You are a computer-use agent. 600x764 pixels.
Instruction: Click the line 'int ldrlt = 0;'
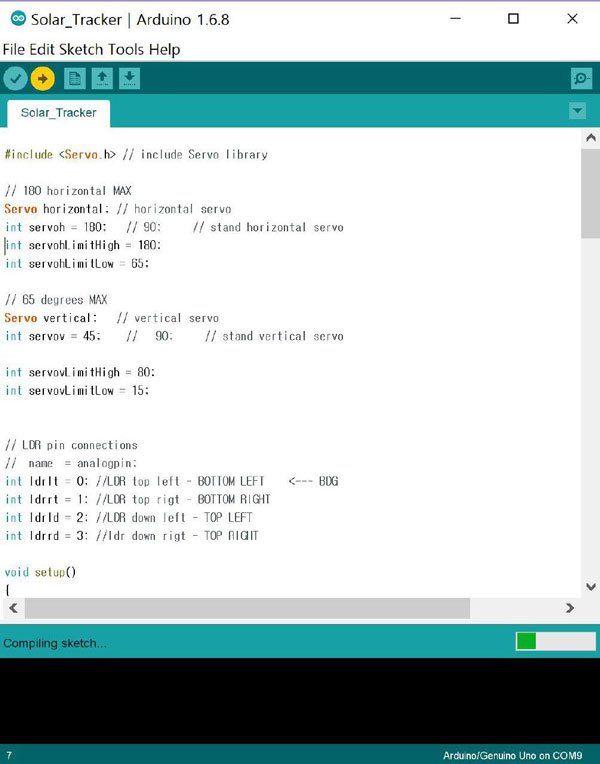pyautogui.click(x=47, y=481)
